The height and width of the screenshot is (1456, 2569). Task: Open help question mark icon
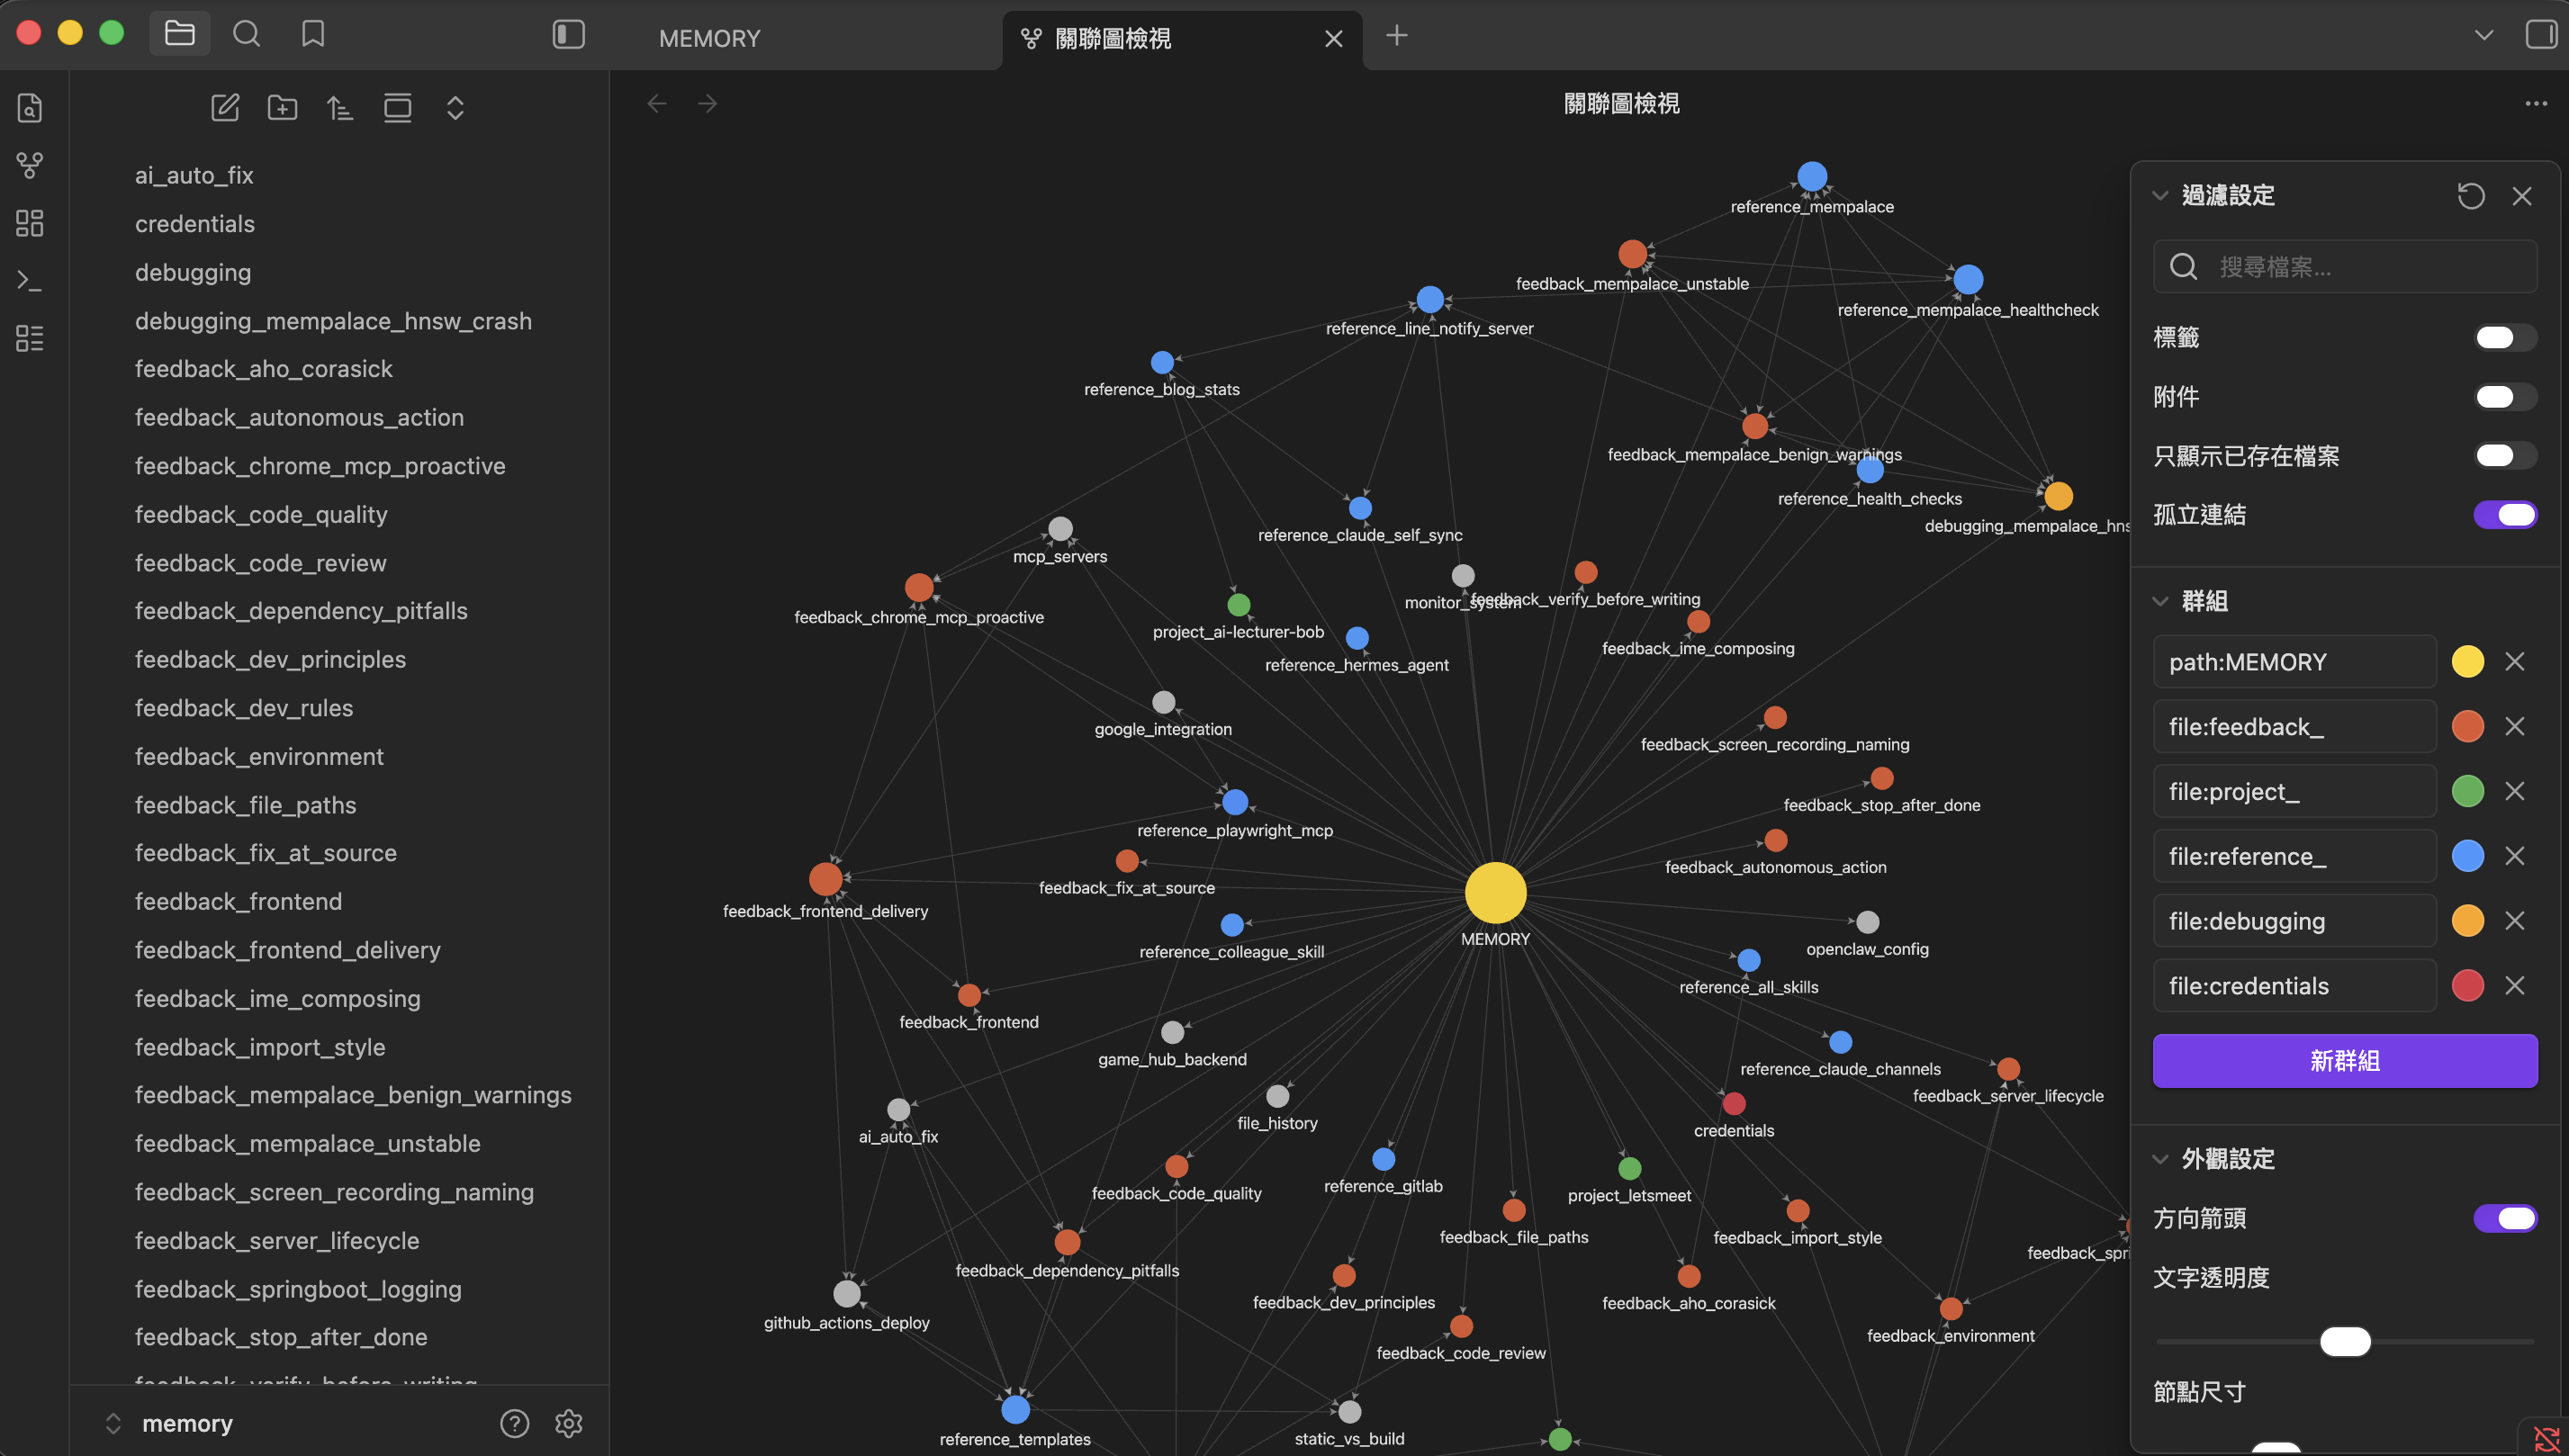pyautogui.click(x=514, y=1423)
